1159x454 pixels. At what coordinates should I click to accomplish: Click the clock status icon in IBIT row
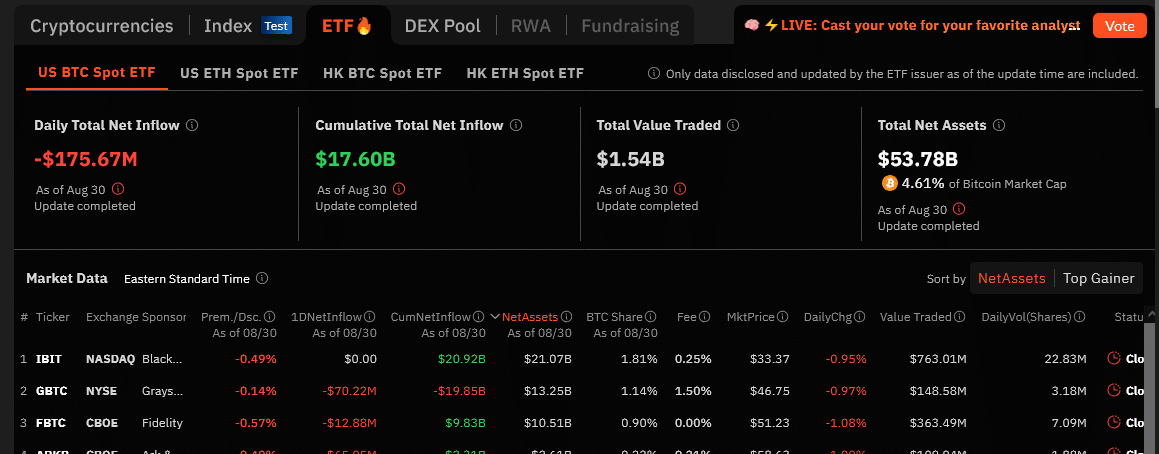(1114, 358)
